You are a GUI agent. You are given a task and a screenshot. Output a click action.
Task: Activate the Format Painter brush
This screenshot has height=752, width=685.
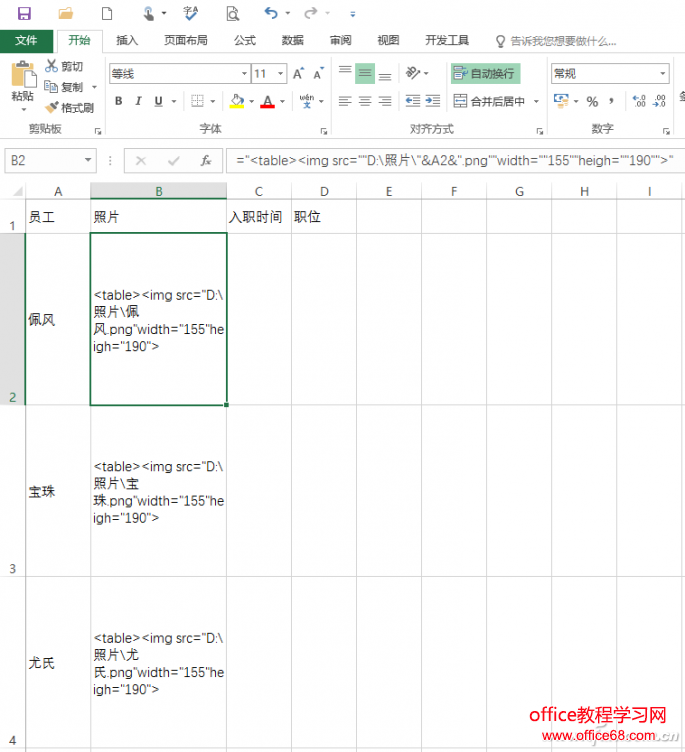(x=69, y=108)
